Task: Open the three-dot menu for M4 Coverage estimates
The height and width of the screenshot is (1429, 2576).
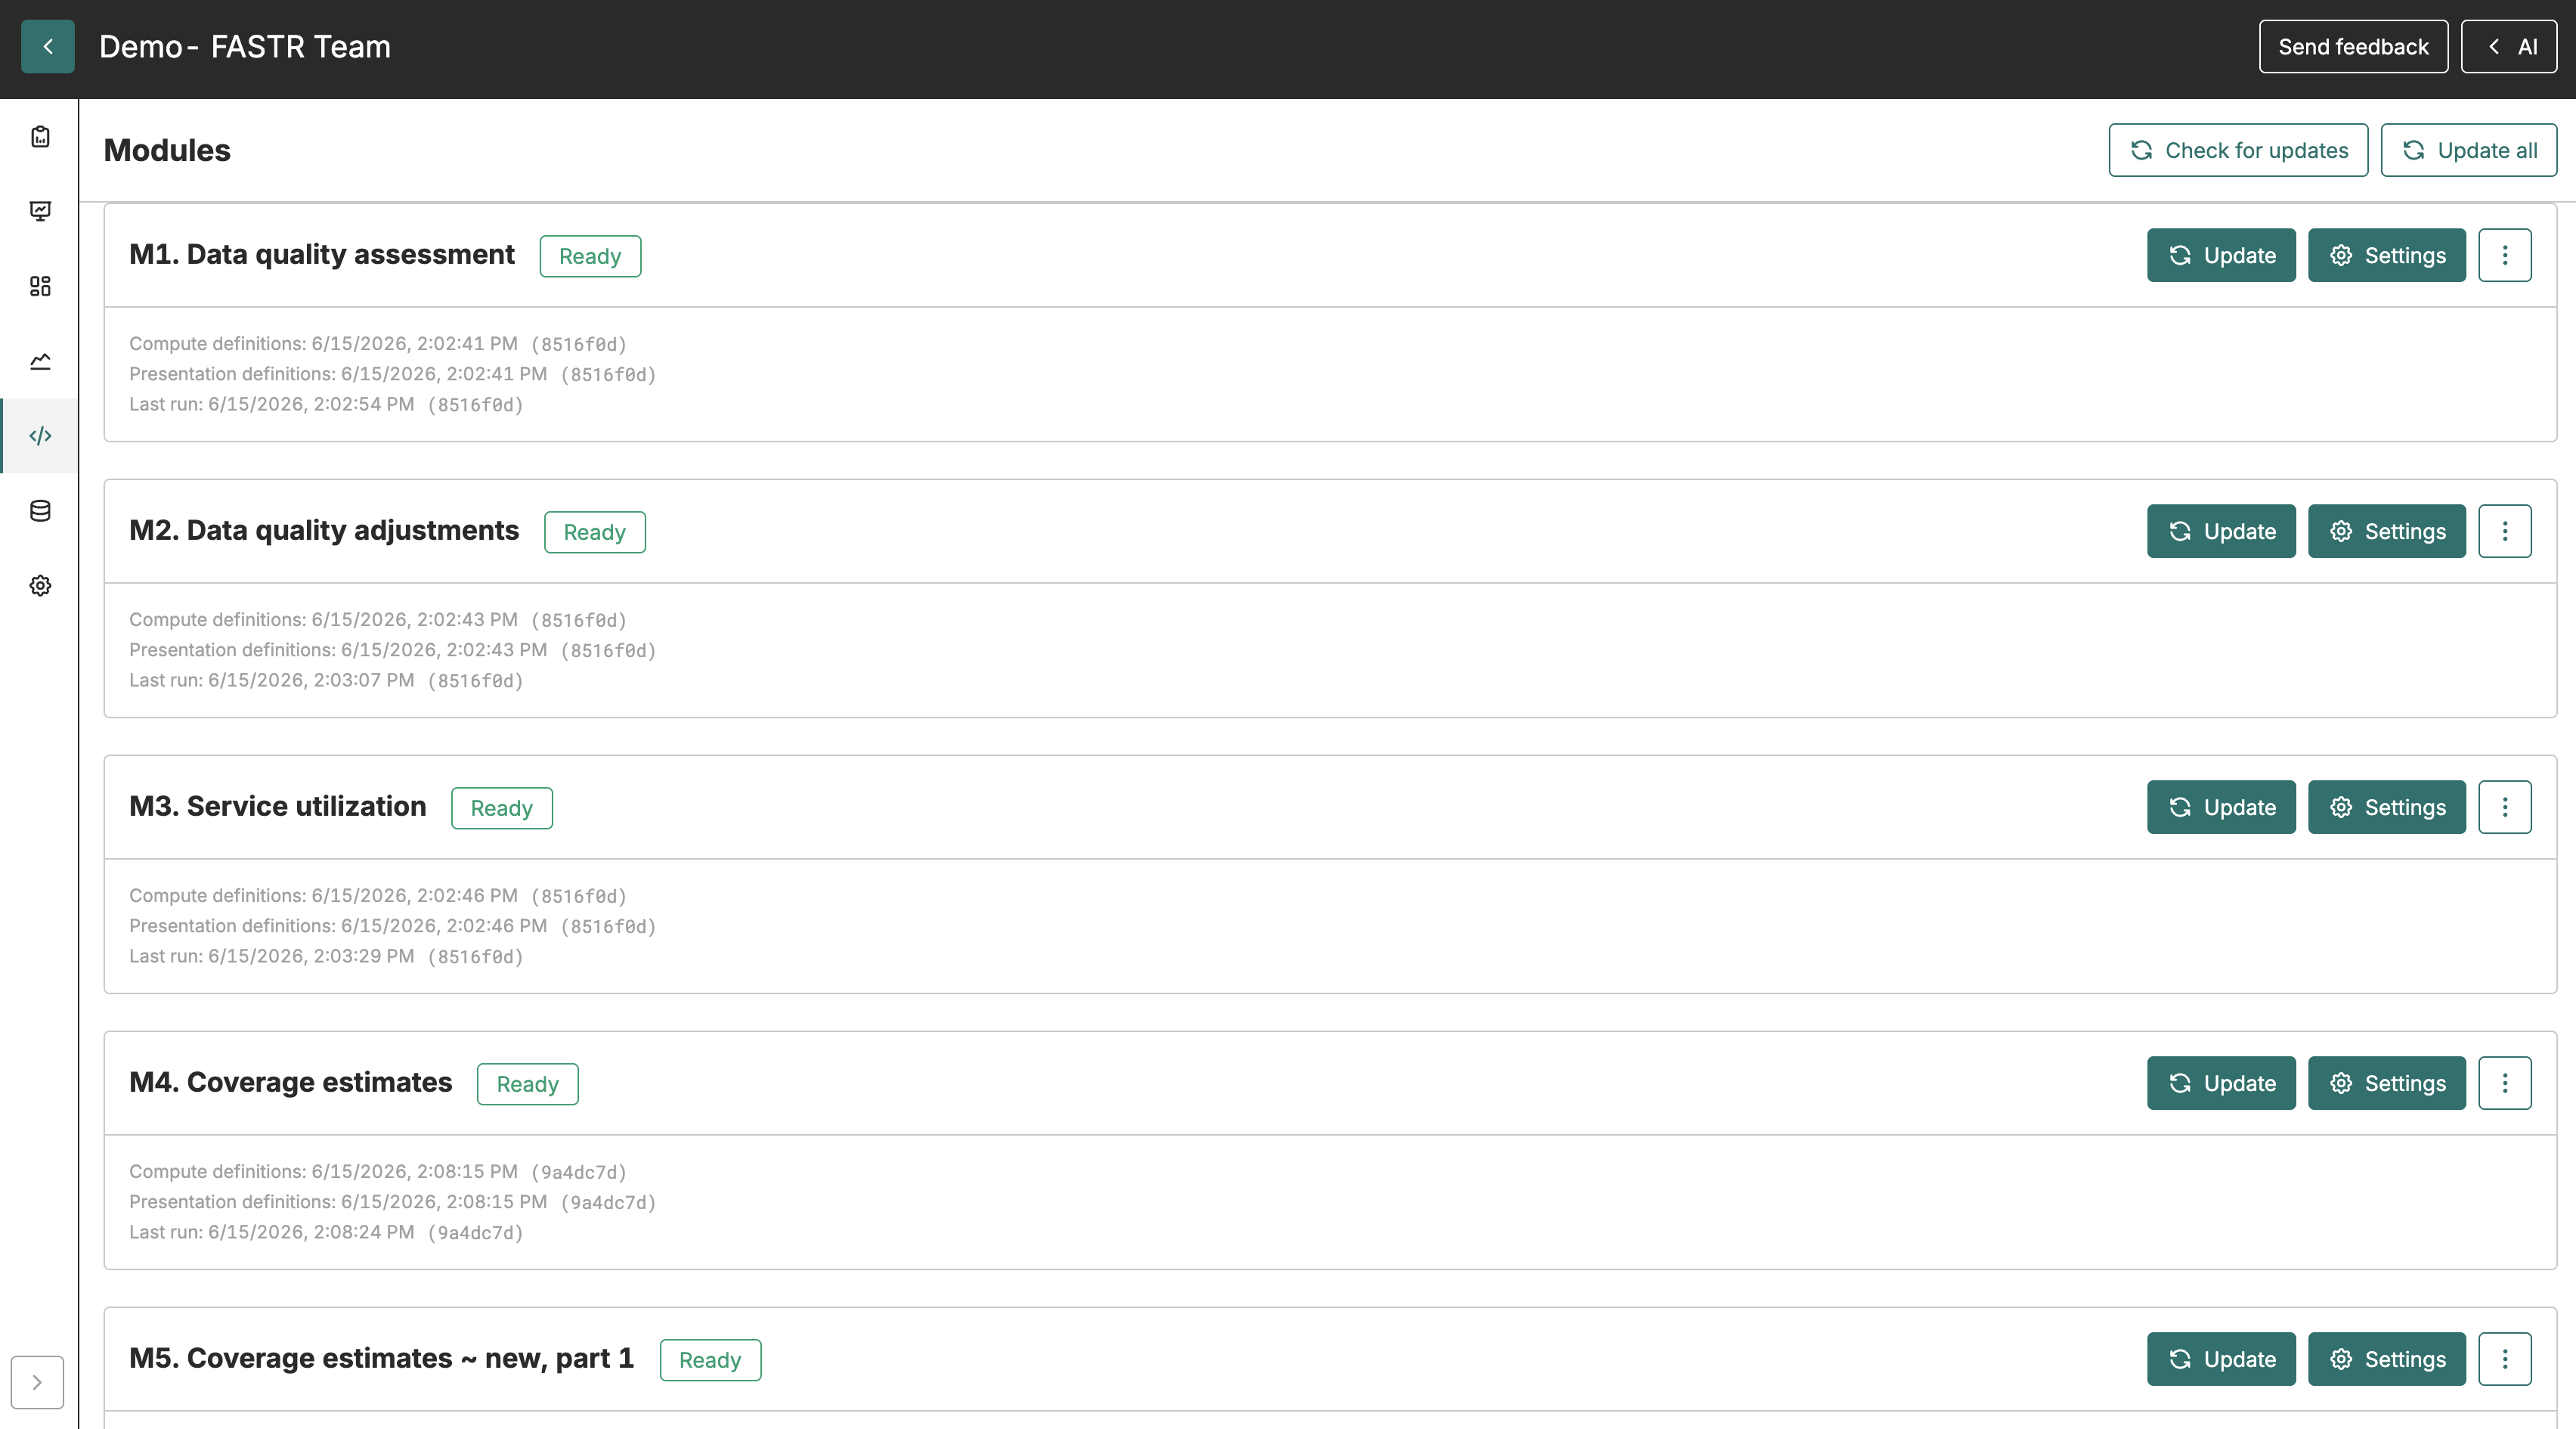Action: (x=2505, y=1083)
